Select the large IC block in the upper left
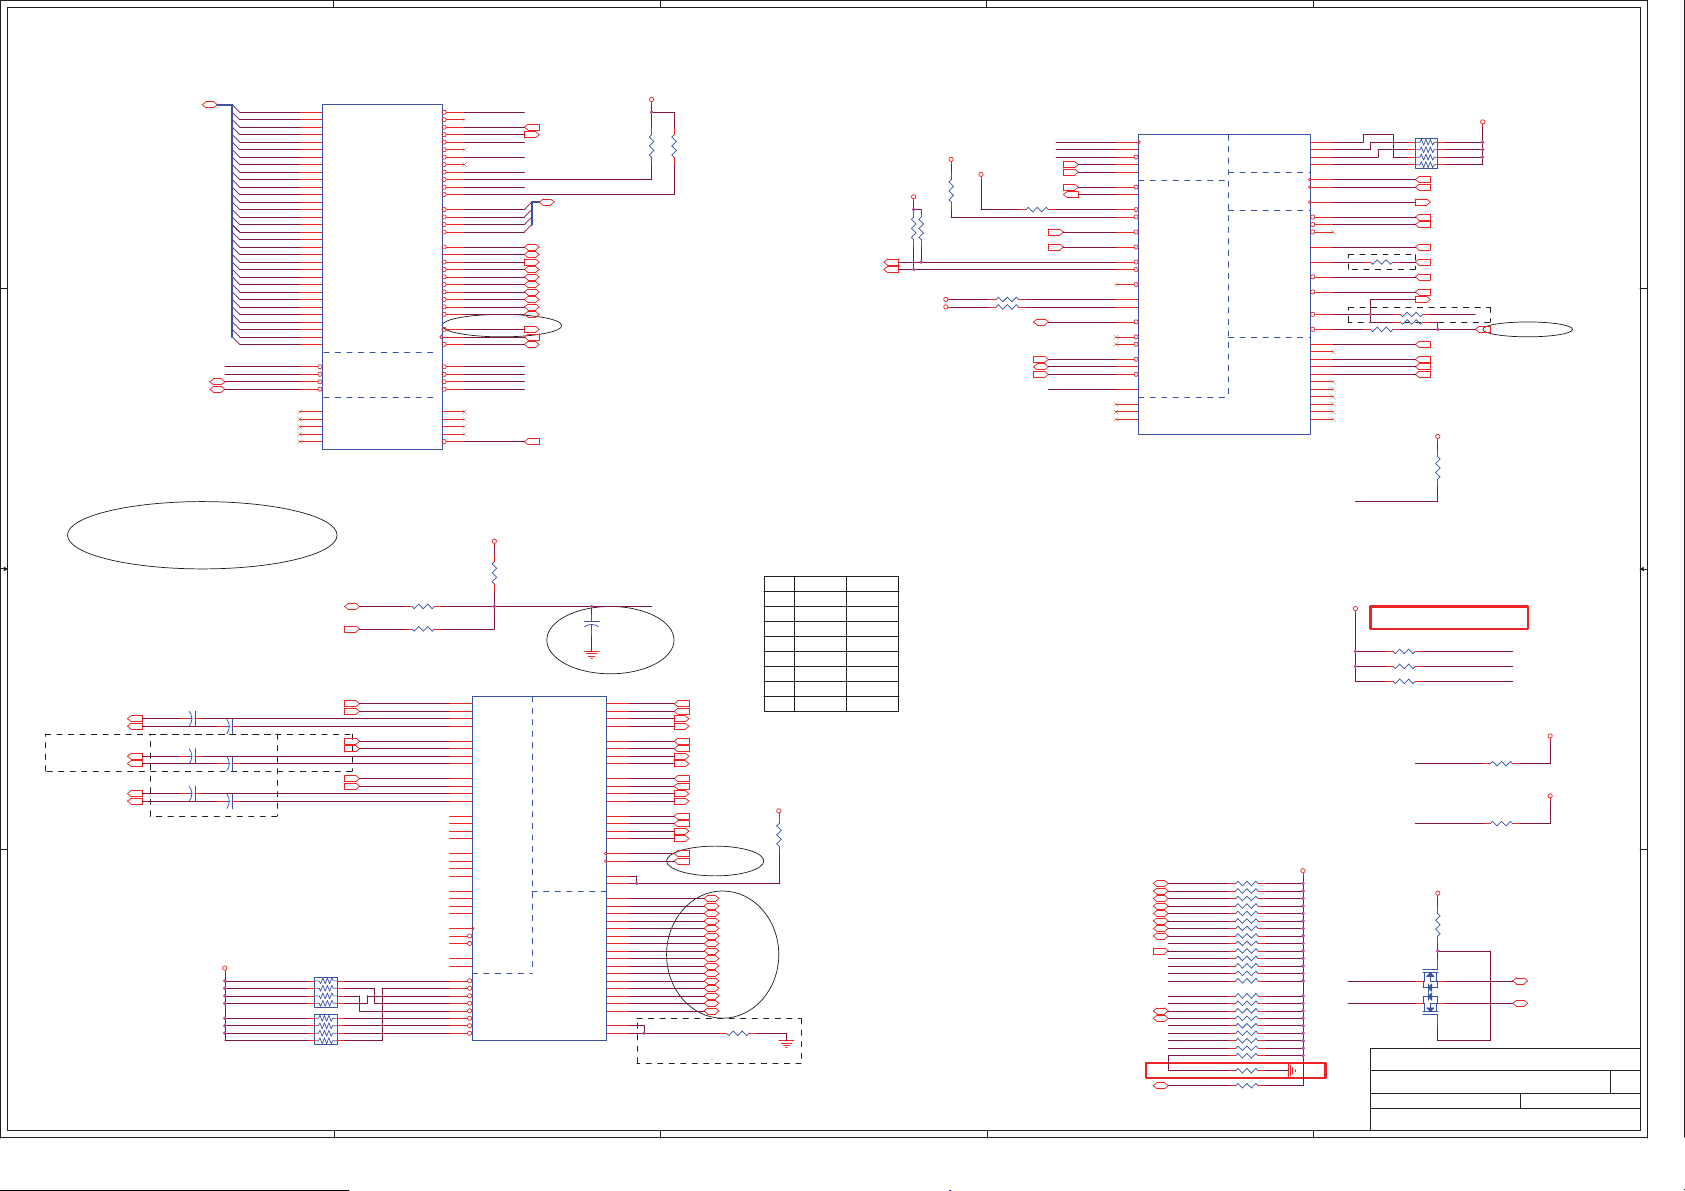This screenshot has width=1685, height=1191. click(x=382, y=276)
